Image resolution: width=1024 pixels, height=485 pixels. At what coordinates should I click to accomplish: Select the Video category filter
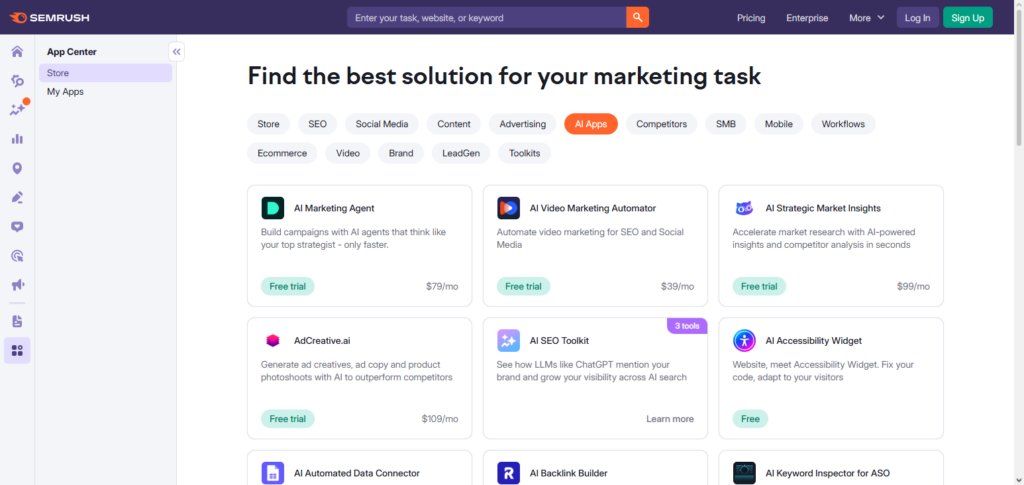pyautogui.click(x=347, y=153)
